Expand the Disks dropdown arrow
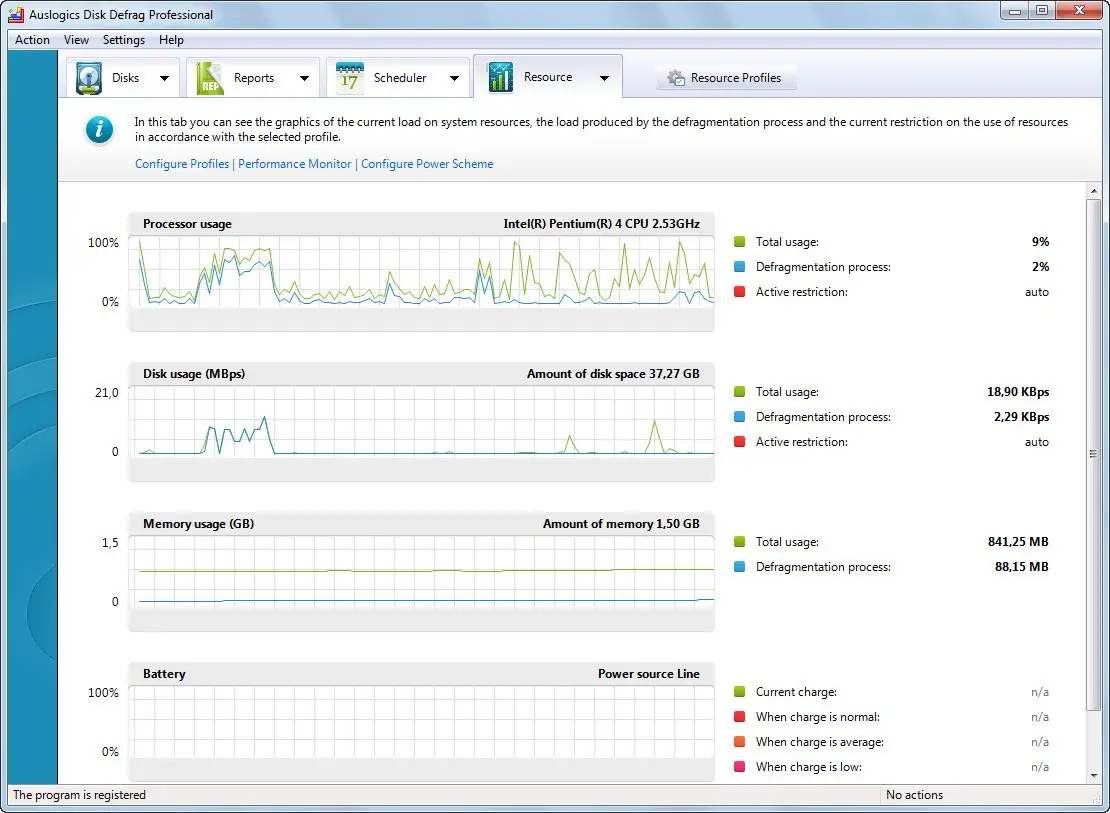The width and height of the screenshot is (1110, 813). tap(164, 78)
